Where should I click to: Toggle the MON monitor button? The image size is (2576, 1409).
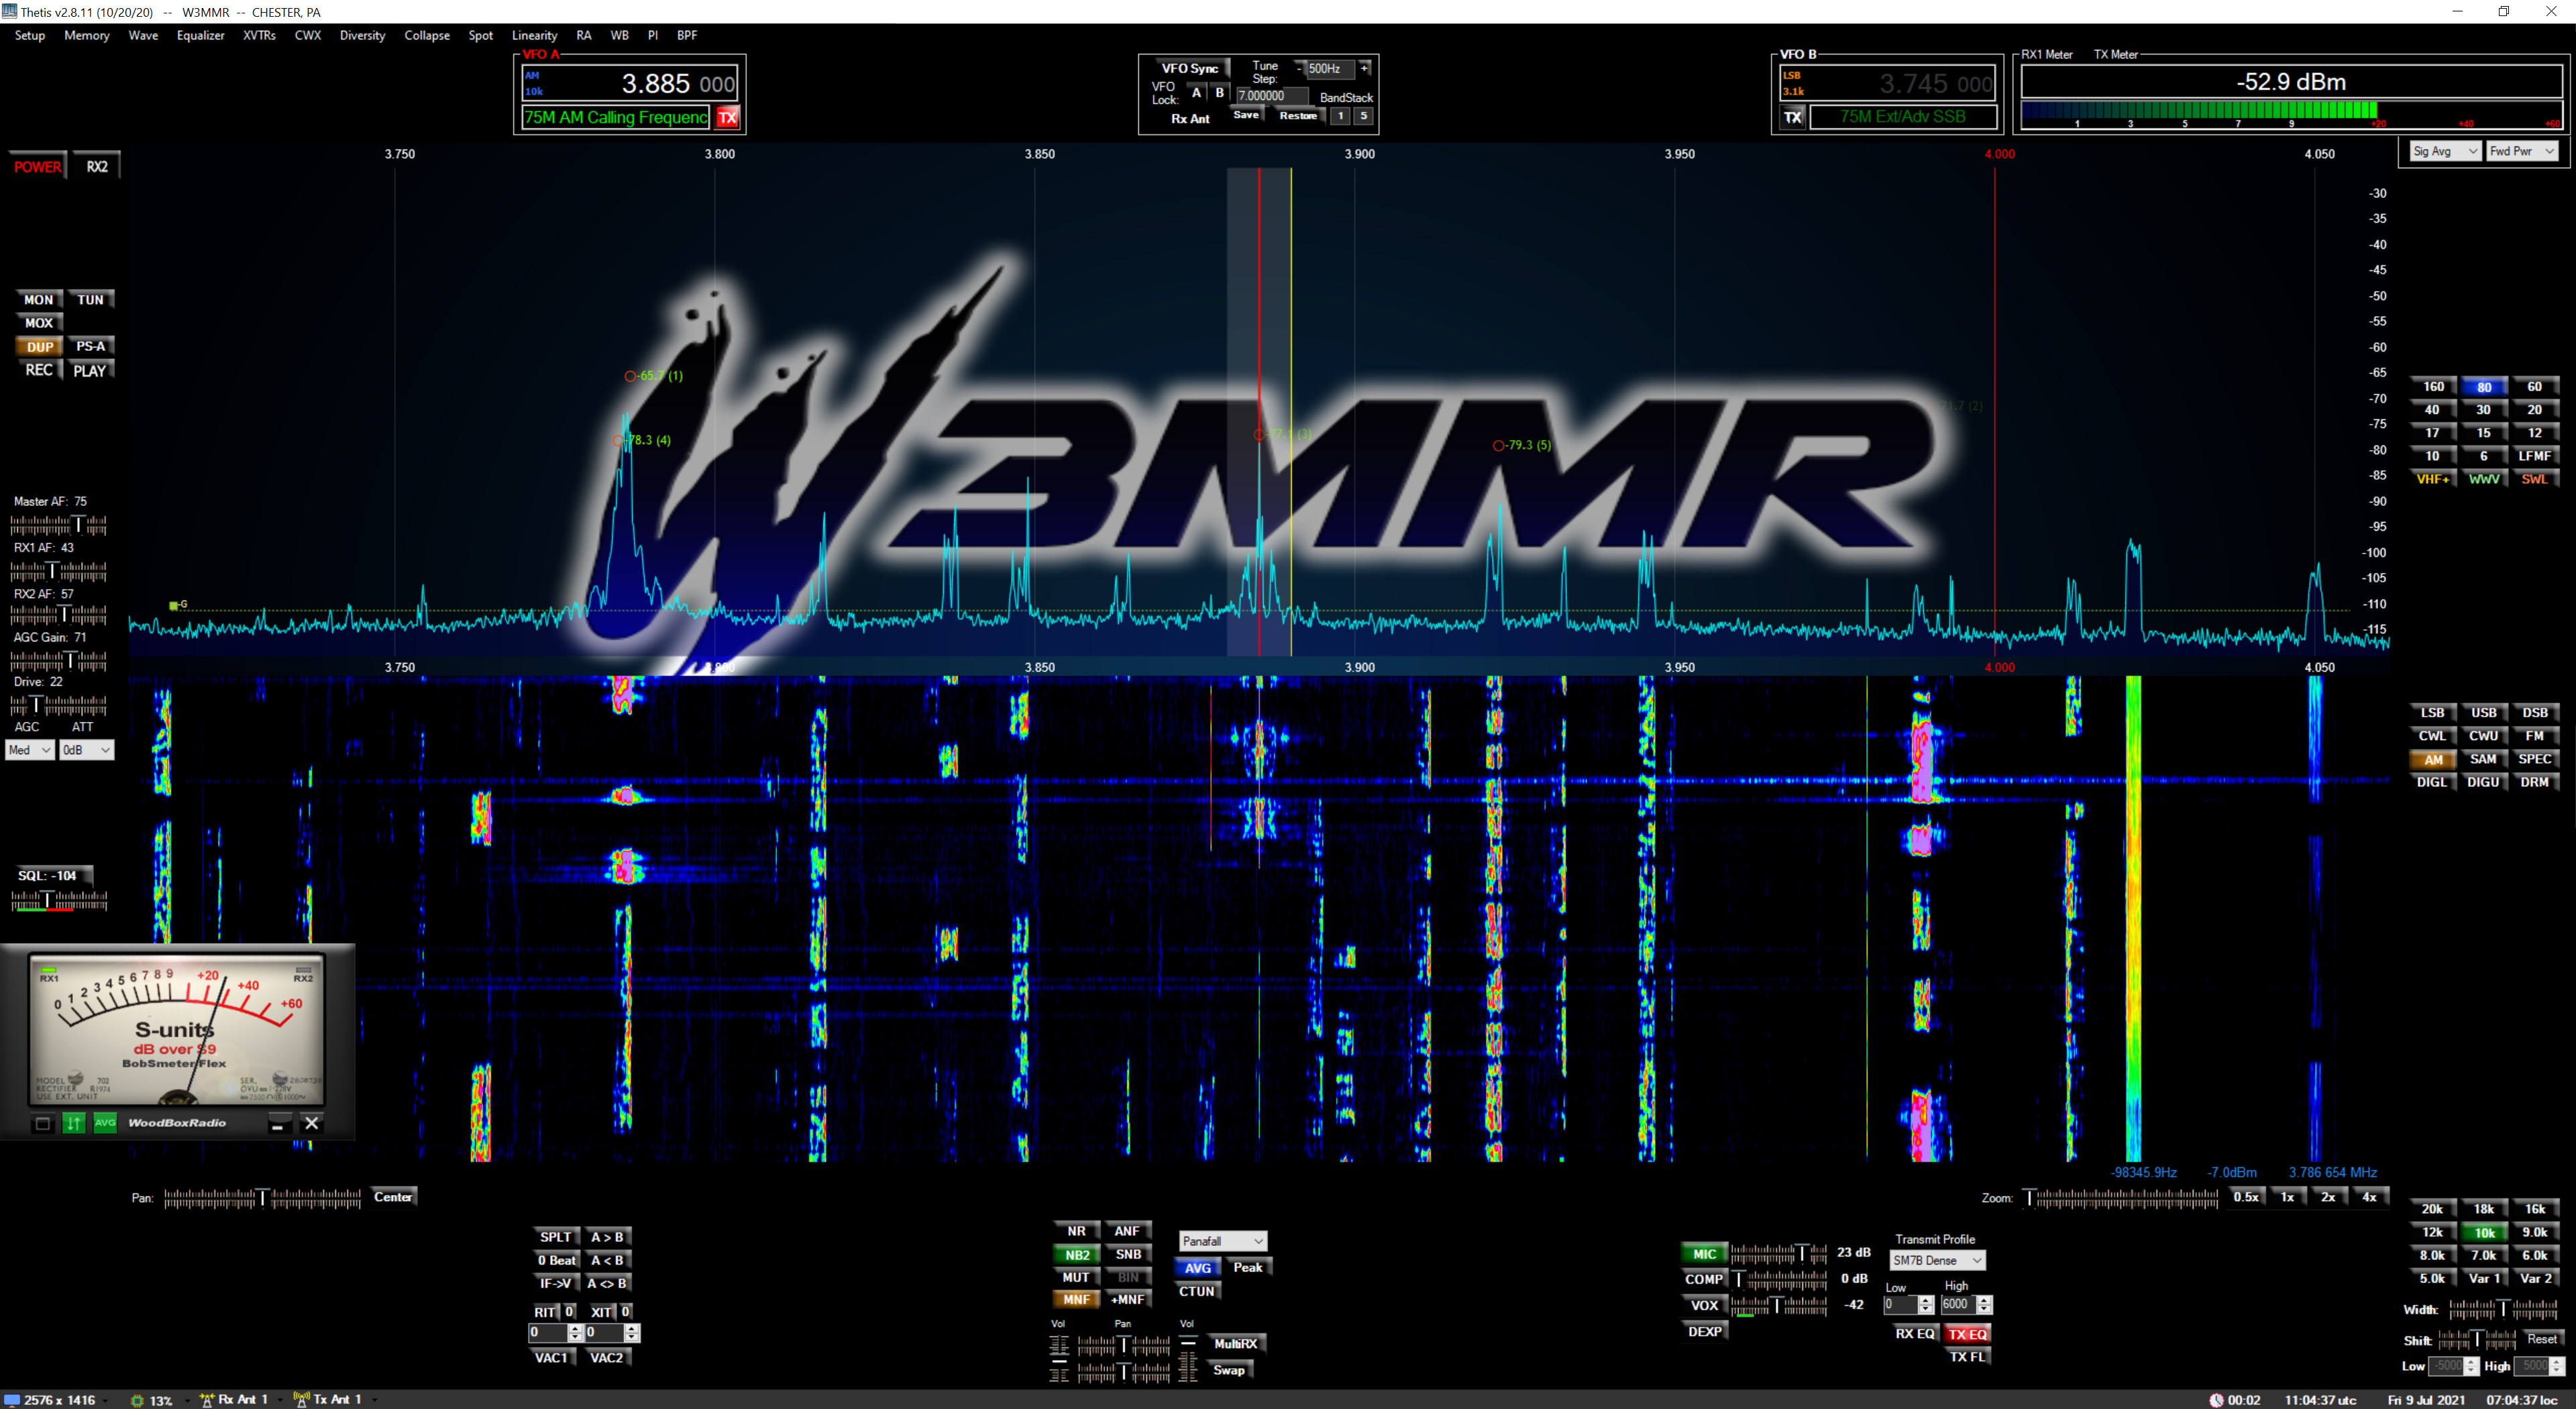pos(39,299)
